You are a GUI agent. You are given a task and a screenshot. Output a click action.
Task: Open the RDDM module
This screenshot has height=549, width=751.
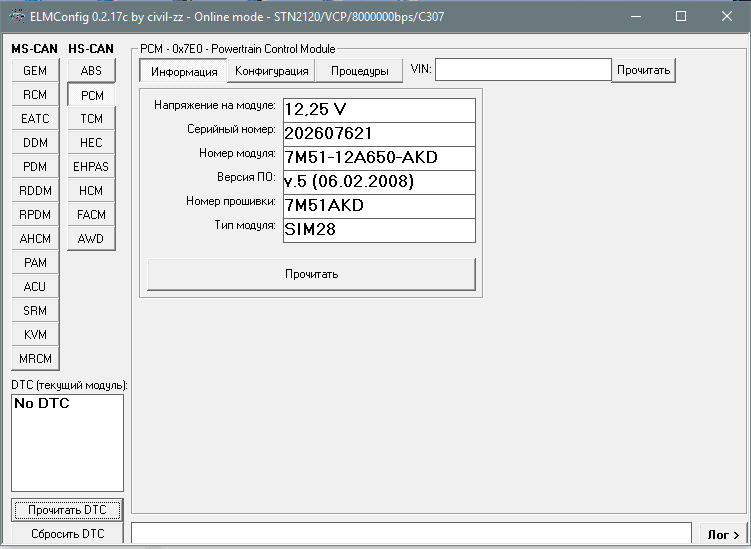(x=35, y=191)
